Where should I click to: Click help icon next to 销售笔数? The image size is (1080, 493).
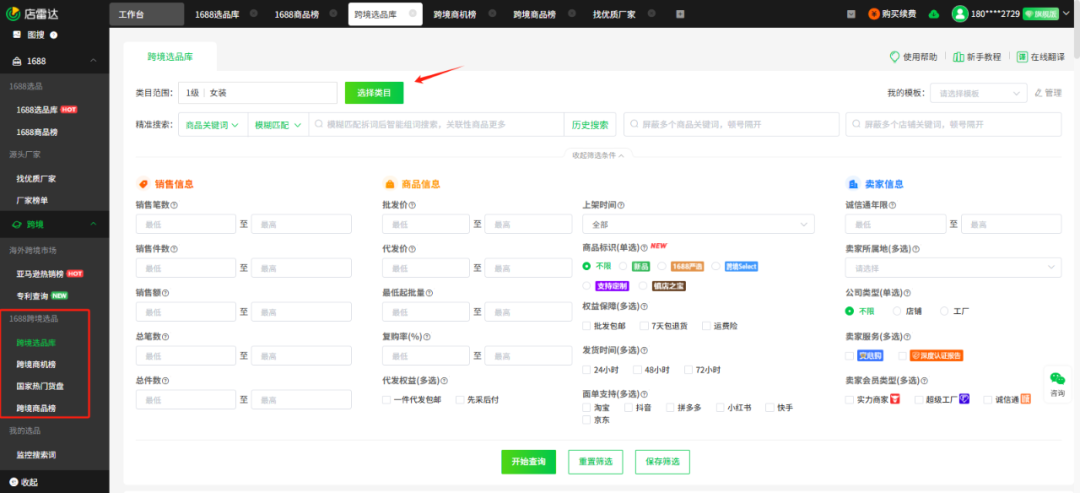click(174, 205)
